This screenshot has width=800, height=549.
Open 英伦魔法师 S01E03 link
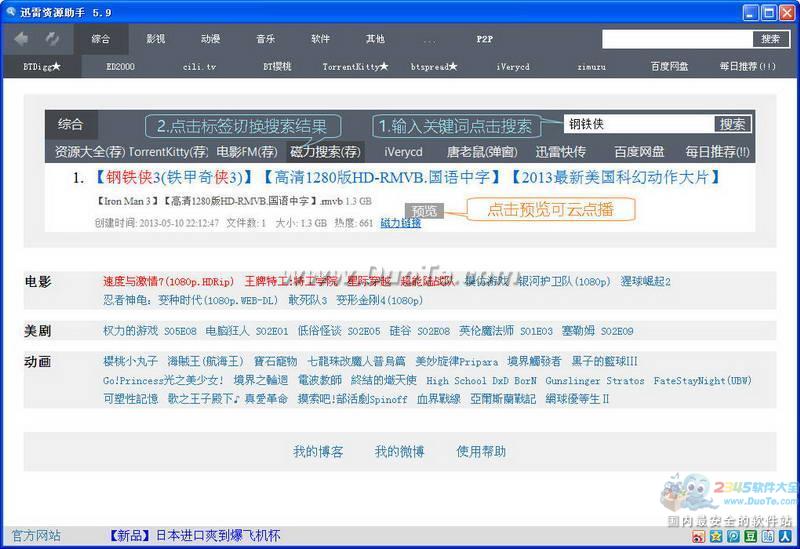pyautogui.click(x=506, y=331)
